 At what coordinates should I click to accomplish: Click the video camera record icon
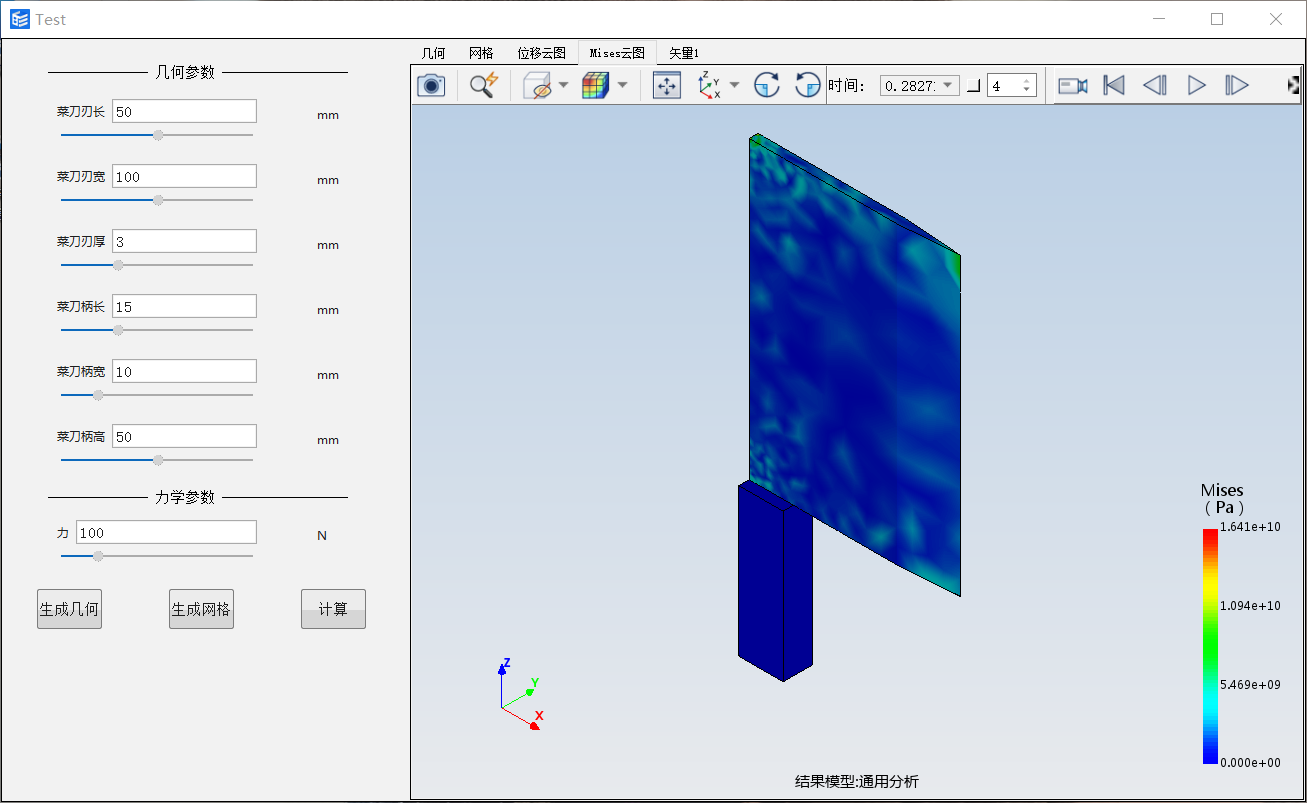coord(1073,85)
